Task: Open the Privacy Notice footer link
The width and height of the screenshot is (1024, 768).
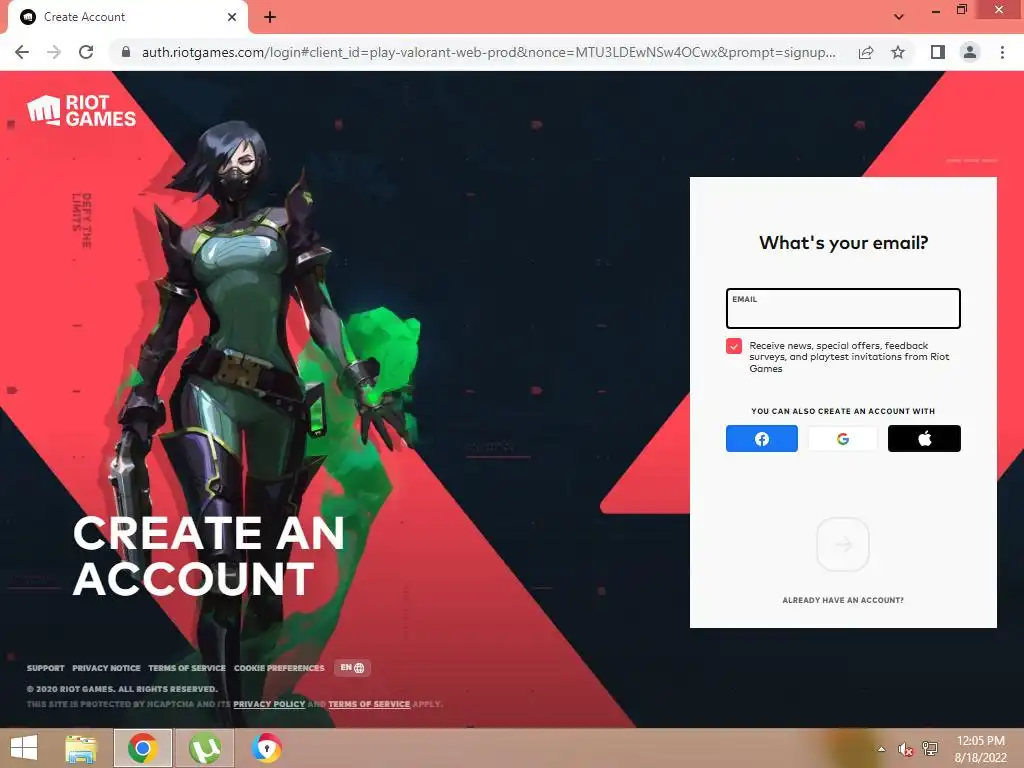Action: point(106,668)
